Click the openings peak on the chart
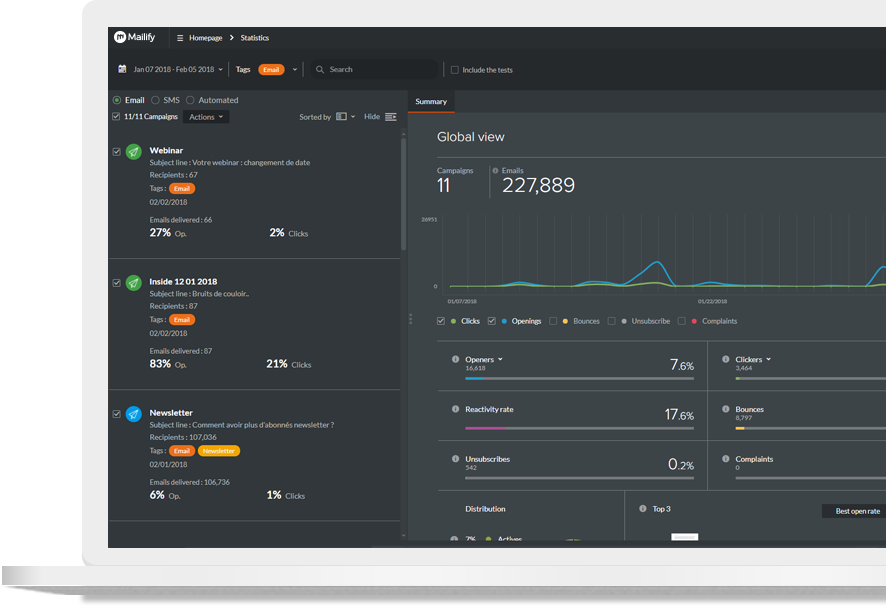Screen dimensions: 886x608 [x=657, y=262]
